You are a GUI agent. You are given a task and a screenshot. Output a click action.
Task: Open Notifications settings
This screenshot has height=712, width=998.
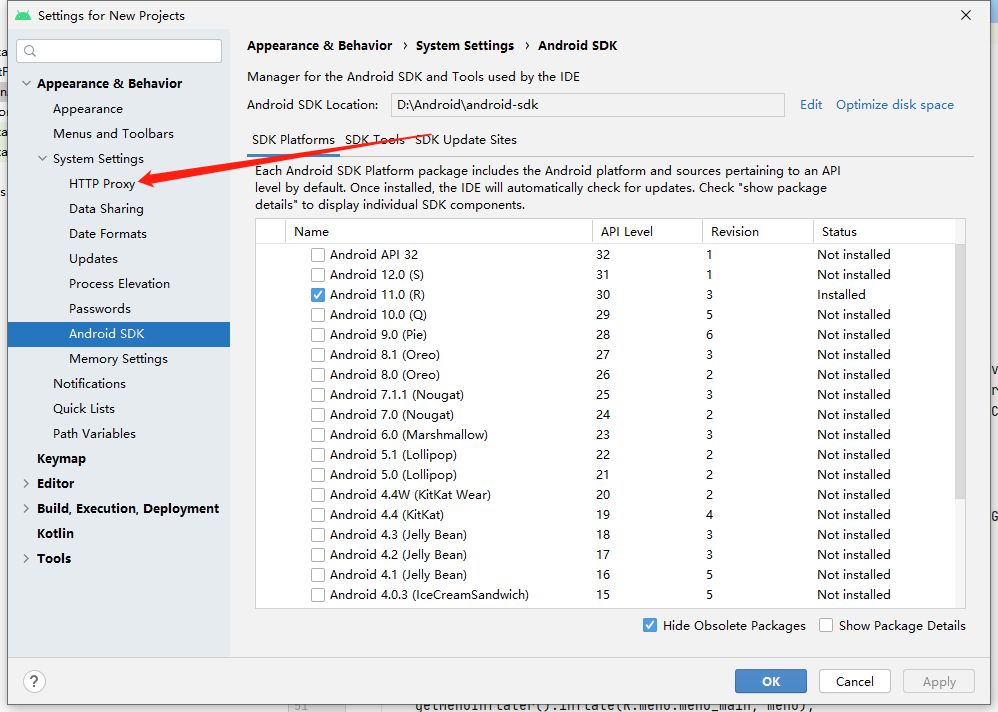pyautogui.click(x=89, y=384)
